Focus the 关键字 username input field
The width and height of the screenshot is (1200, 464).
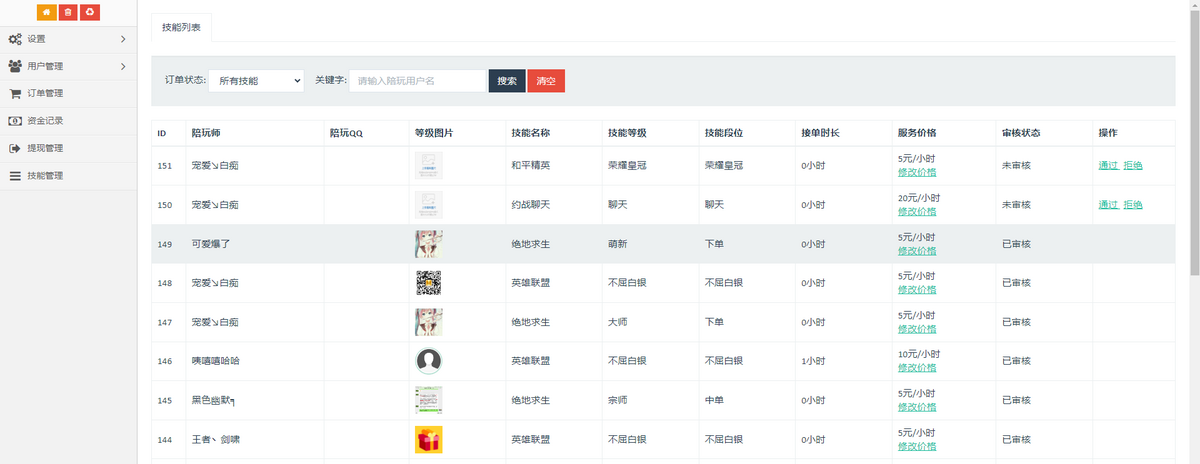[x=418, y=81]
